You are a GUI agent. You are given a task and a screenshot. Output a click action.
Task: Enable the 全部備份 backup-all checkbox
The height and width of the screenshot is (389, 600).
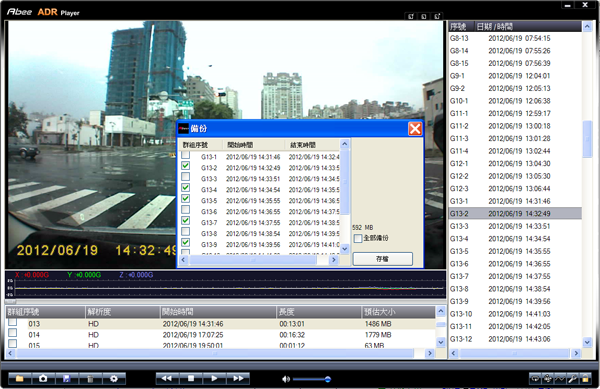[358, 238]
